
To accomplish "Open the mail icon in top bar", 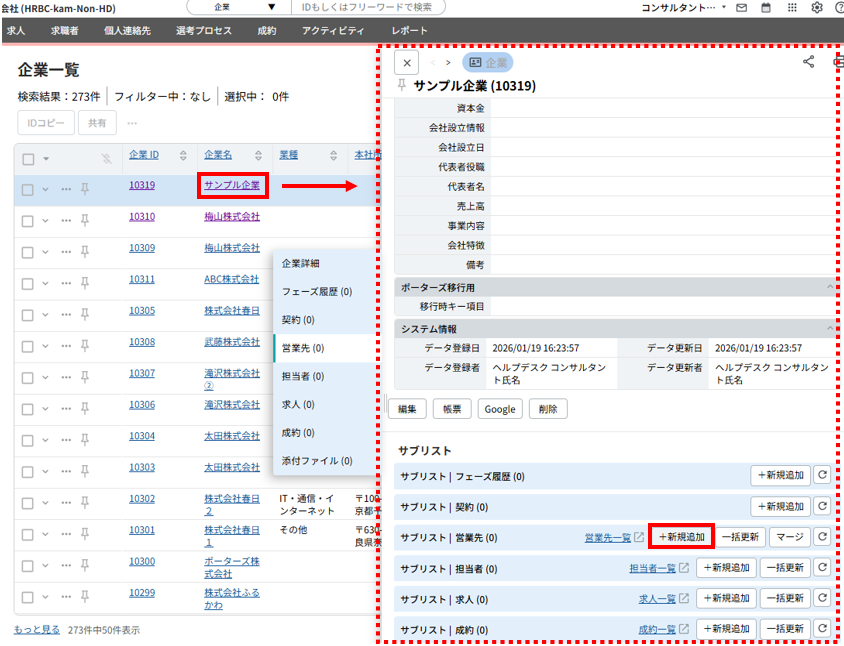I will [x=741, y=8].
